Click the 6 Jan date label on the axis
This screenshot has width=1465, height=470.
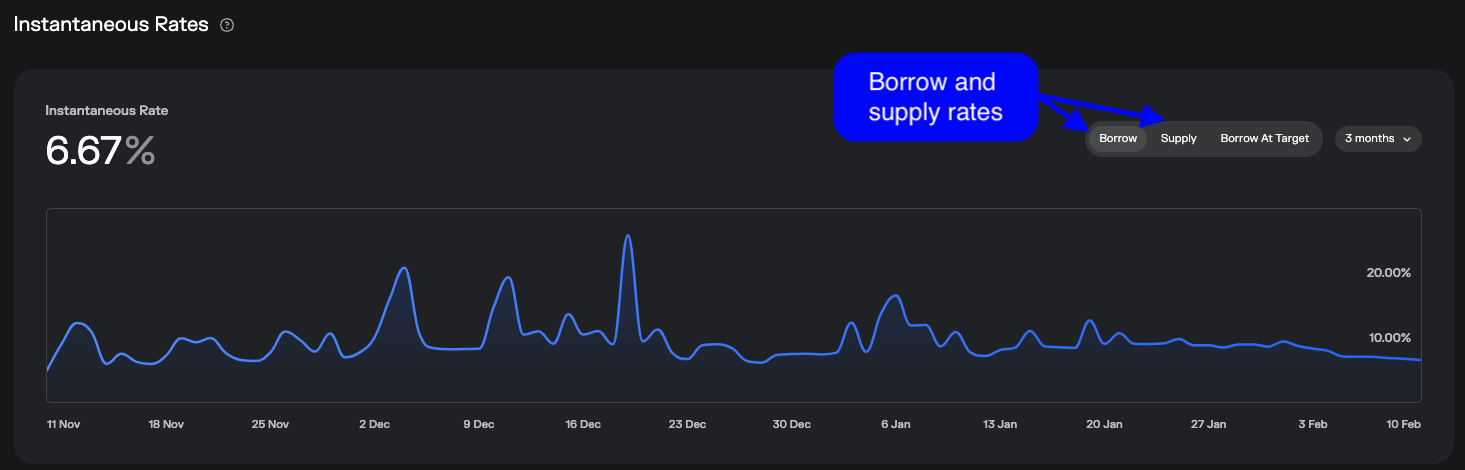pyautogui.click(x=896, y=424)
